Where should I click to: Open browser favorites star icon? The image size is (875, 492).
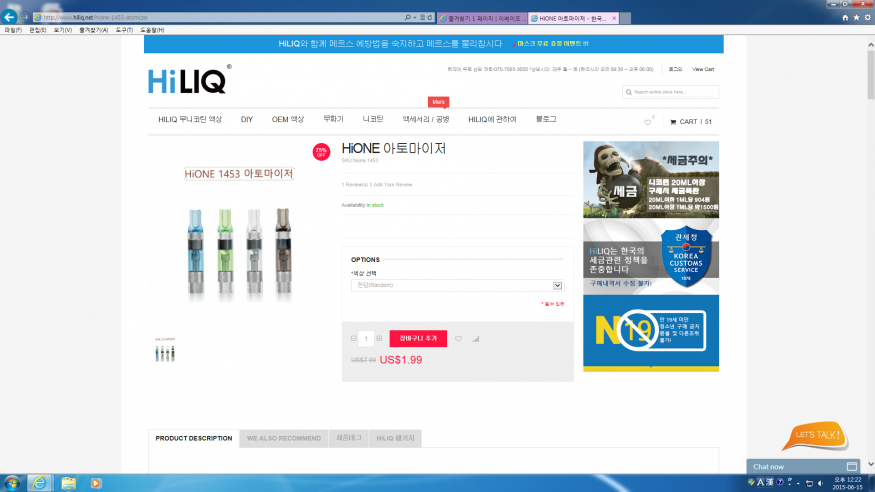[856, 18]
